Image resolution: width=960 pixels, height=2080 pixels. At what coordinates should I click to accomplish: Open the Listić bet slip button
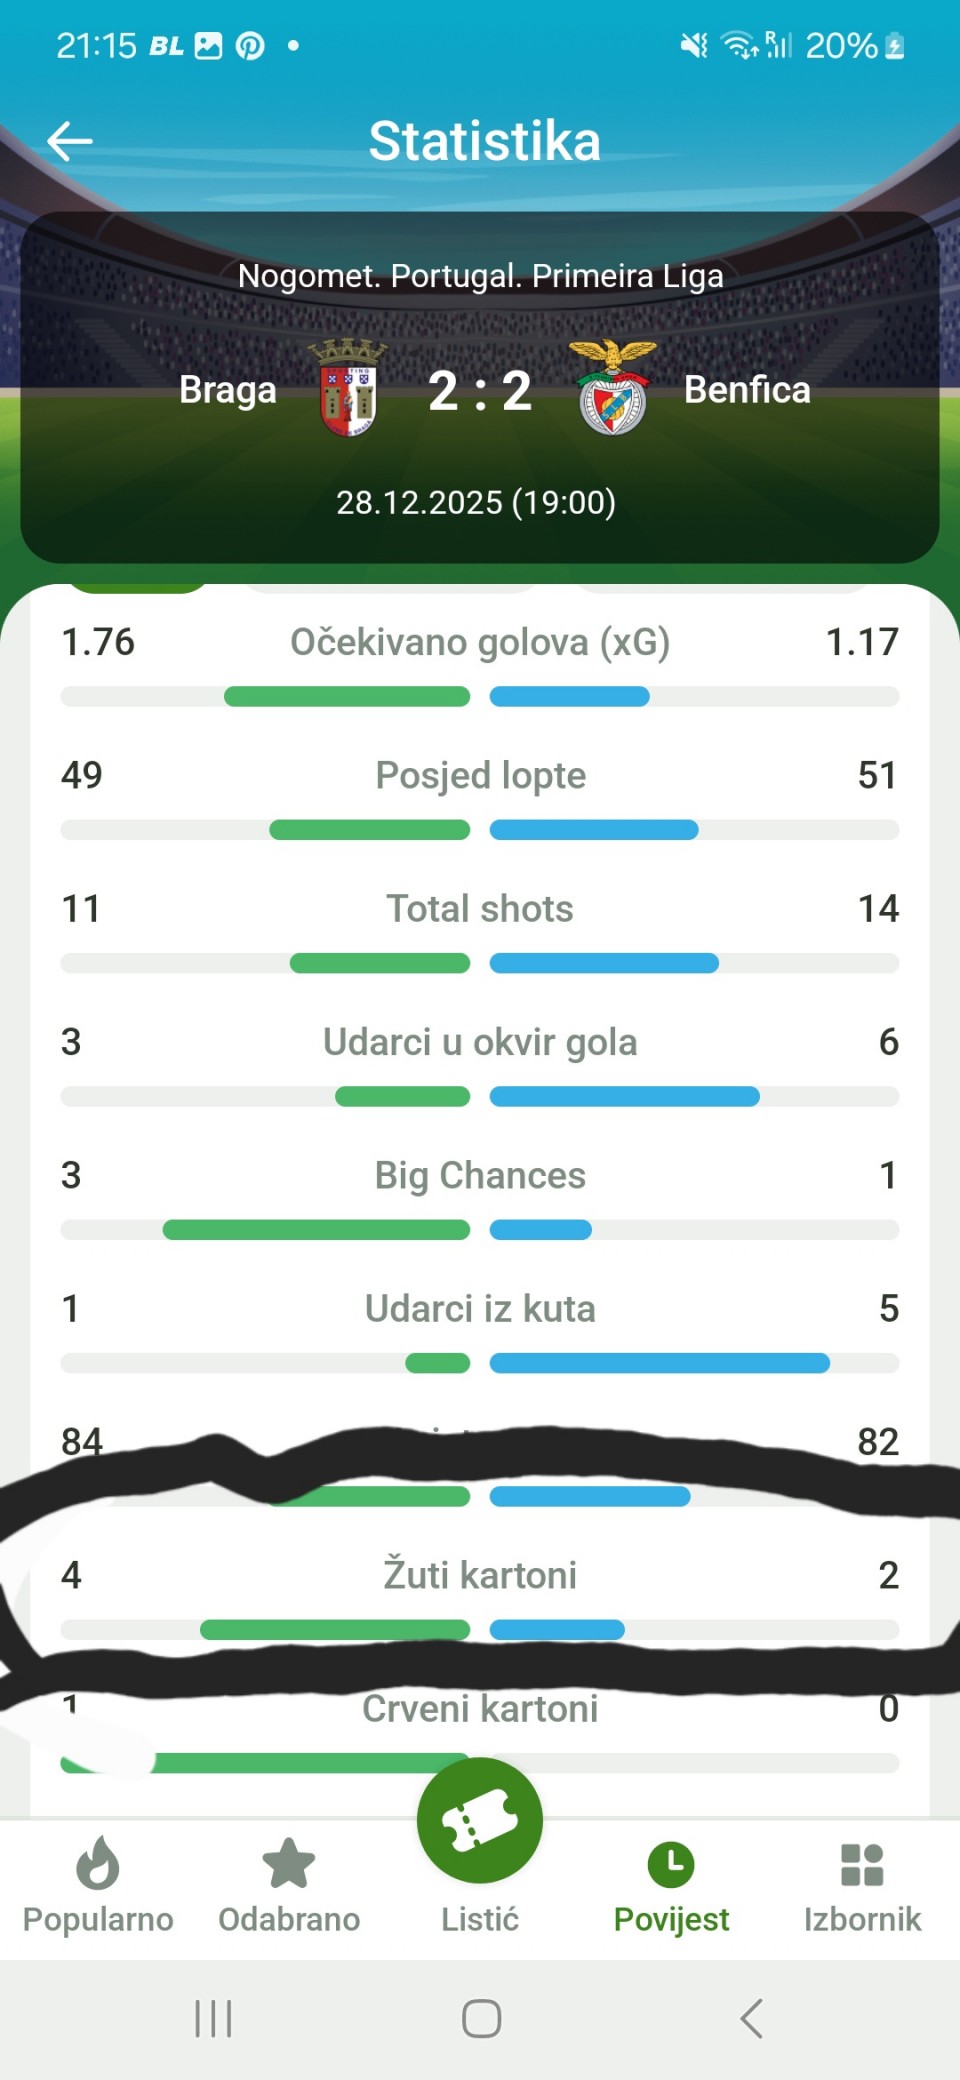tap(480, 1822)
